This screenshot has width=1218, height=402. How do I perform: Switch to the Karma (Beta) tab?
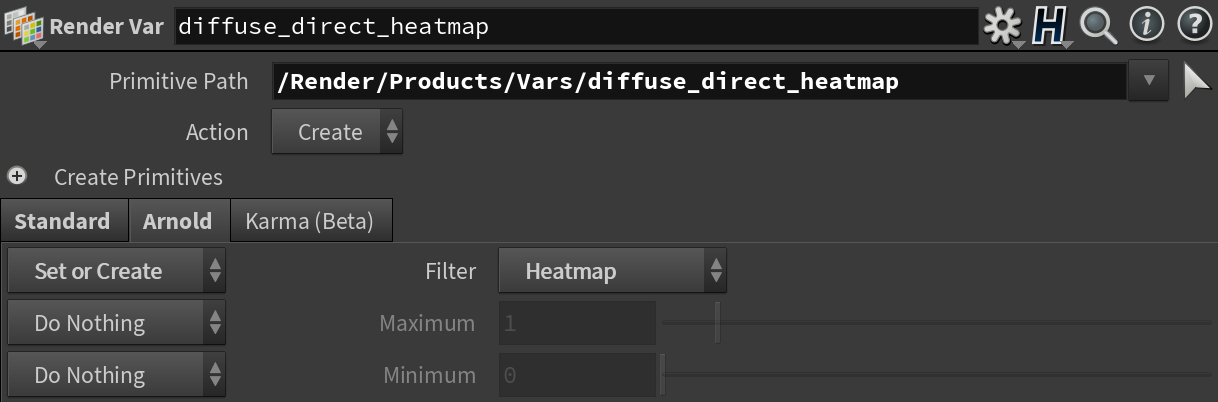tap(310, 221)
